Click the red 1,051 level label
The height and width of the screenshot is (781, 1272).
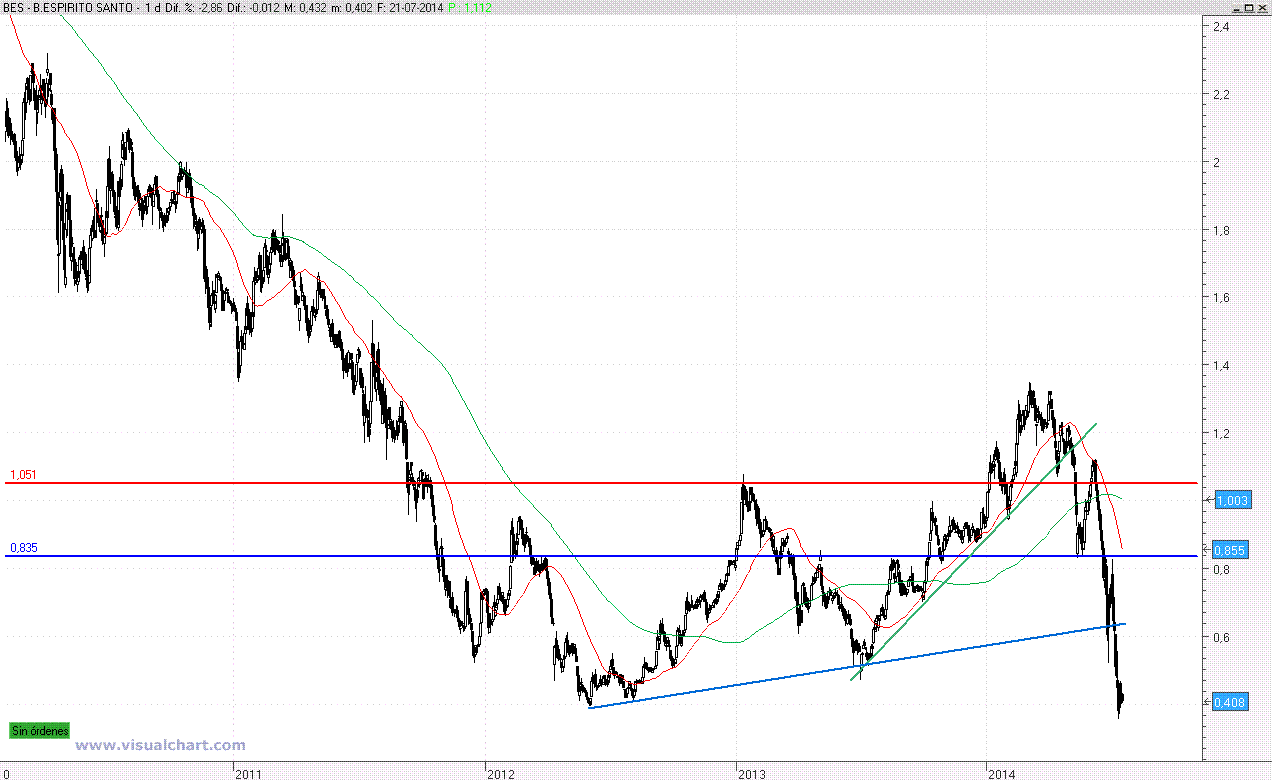[x=23, y=475]
